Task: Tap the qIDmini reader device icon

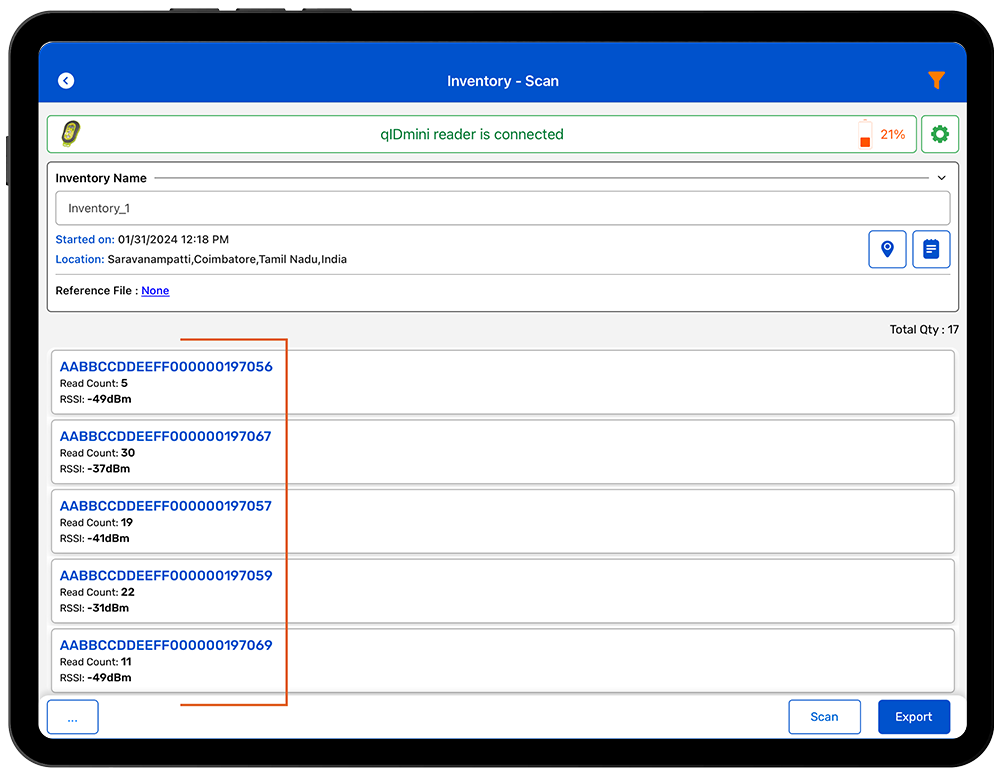Action: [71, 134]
